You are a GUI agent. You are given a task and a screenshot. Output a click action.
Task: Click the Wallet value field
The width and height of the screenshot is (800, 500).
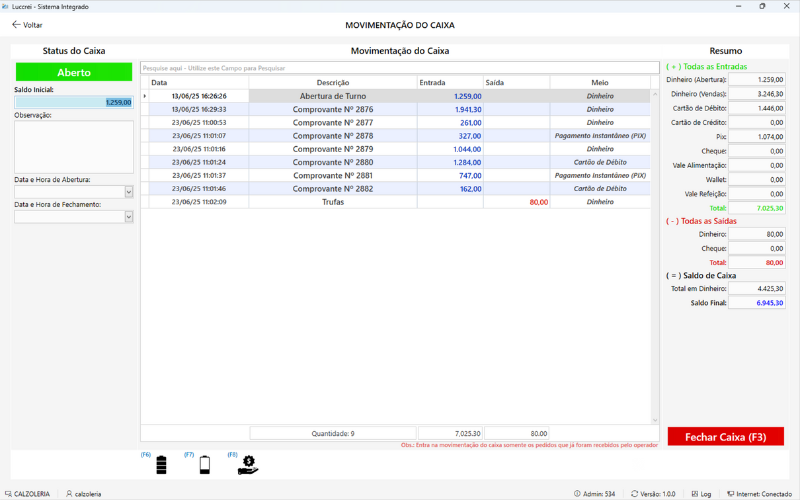[x=757, y=180]
